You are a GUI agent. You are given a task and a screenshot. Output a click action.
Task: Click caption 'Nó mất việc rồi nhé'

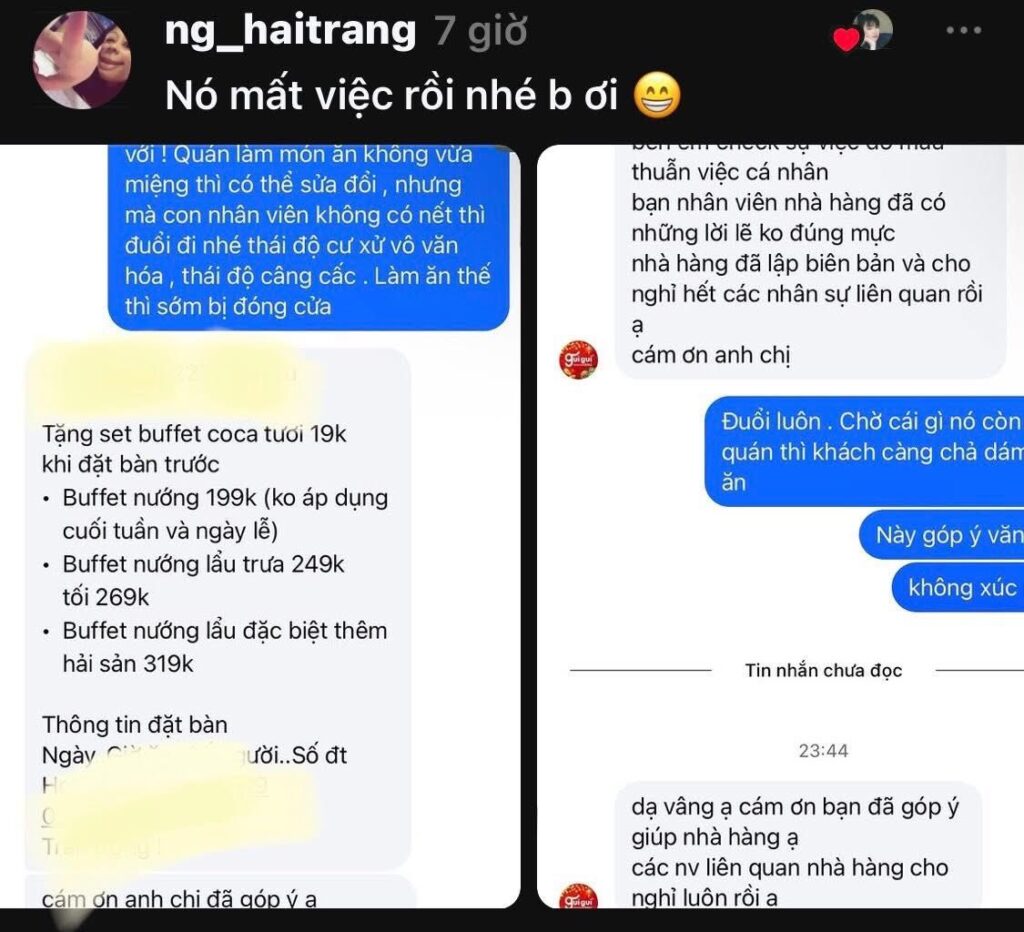[391, 96]
